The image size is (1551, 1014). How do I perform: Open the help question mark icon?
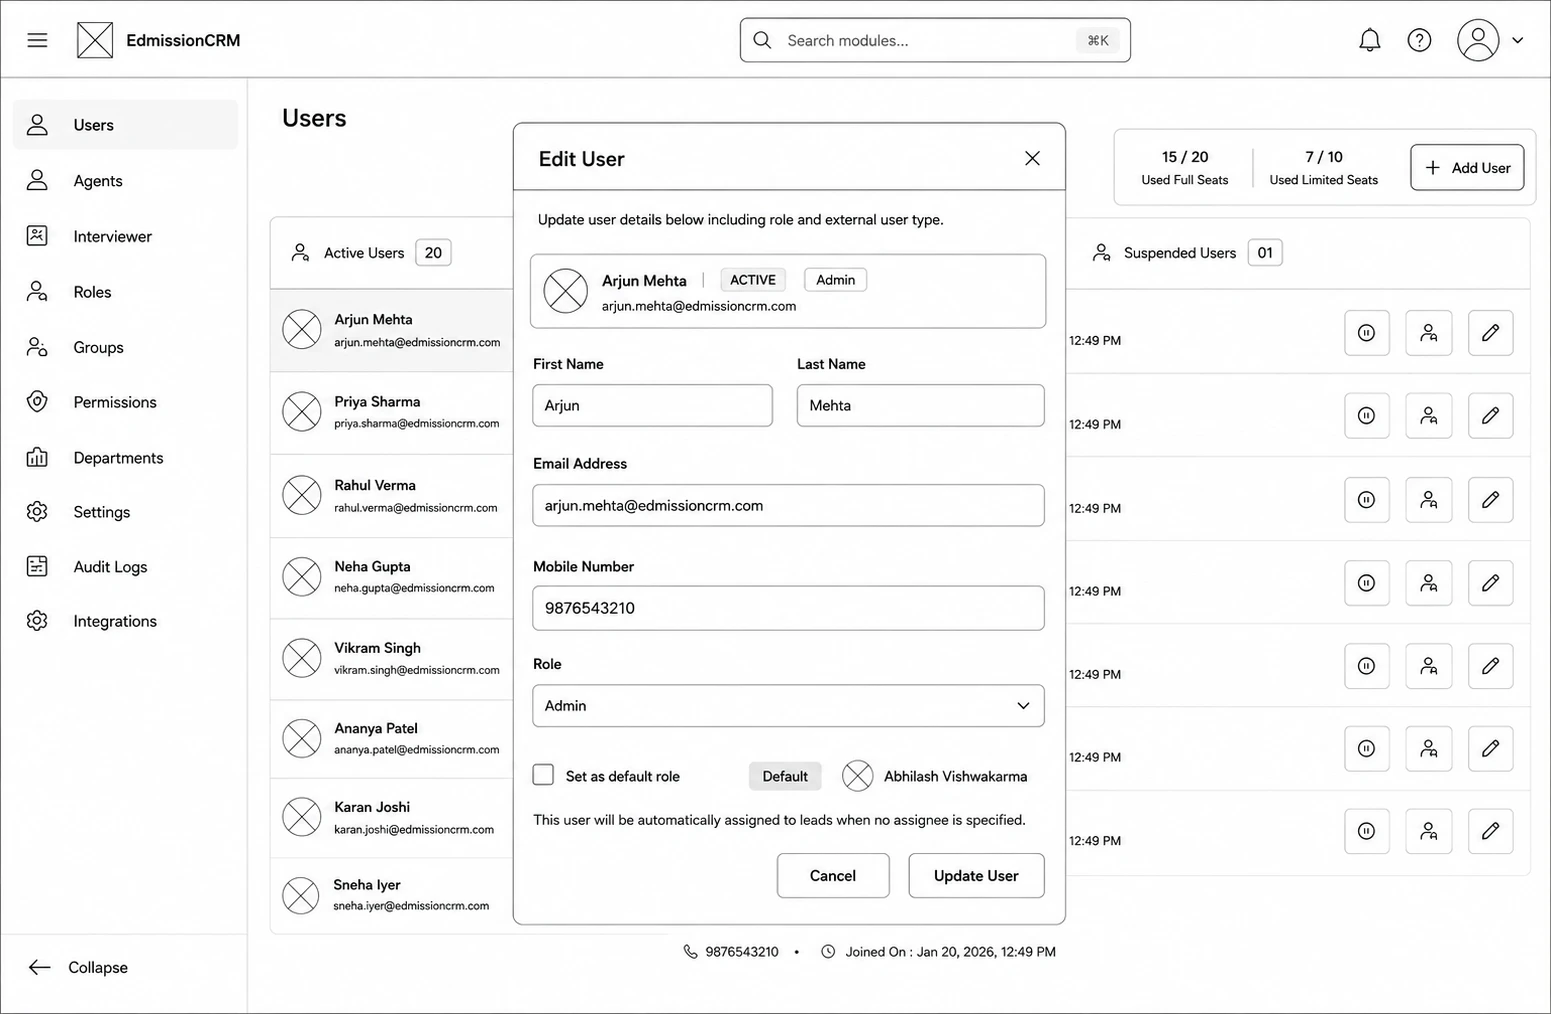(1419, 40)
